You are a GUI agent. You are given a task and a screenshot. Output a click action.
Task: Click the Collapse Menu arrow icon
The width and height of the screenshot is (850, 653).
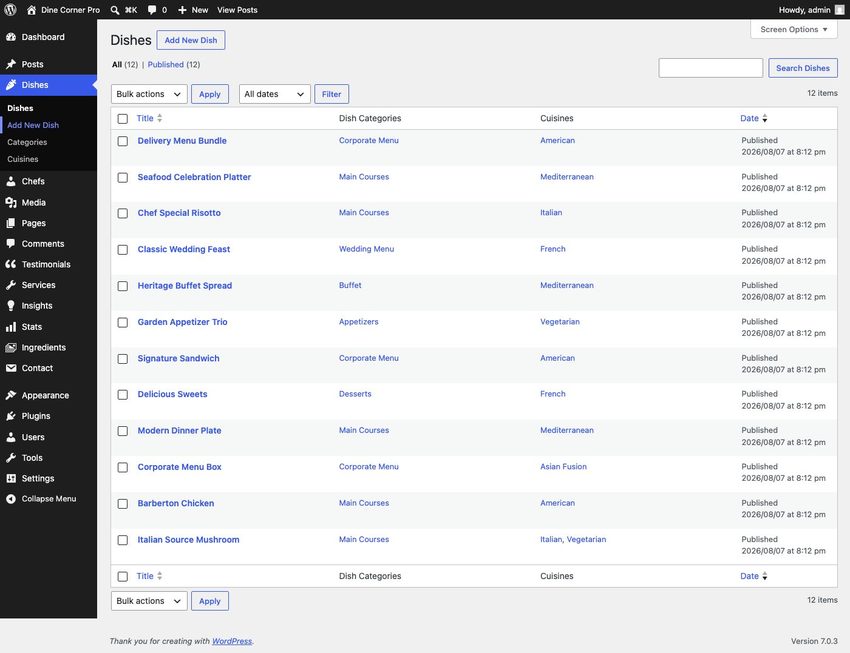tap(11, 499)
